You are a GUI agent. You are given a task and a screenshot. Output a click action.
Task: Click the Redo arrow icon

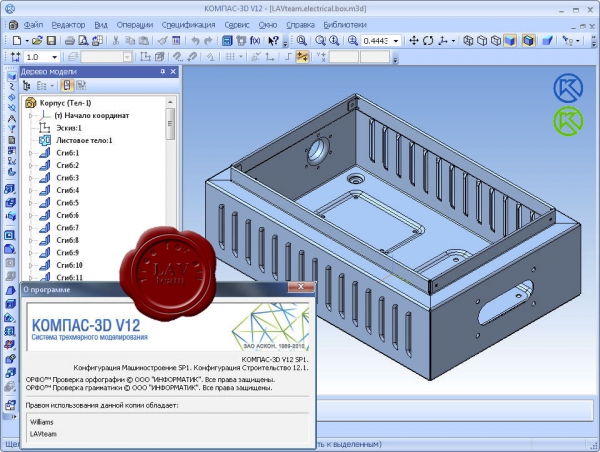tap(208, 41)
